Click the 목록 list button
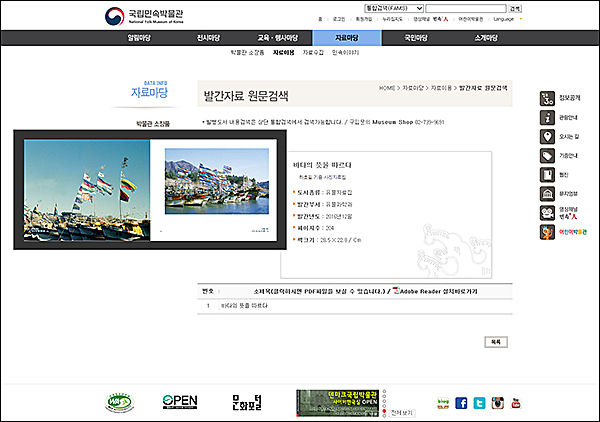 tap(496, 342)
